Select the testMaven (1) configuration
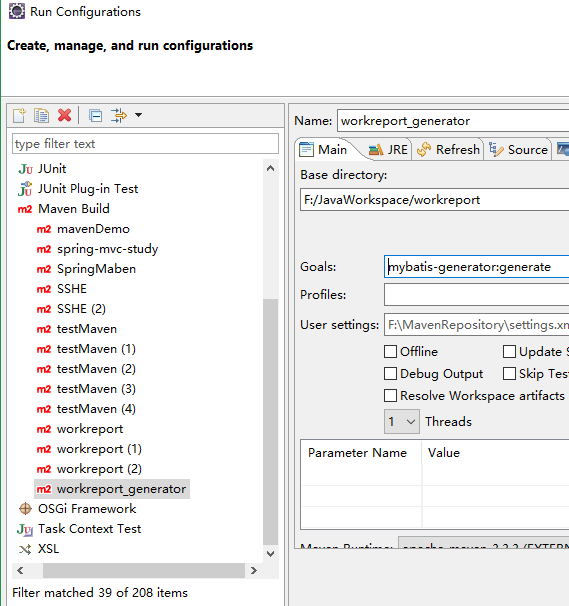Screen dimensions: 569x606 (96, 349)
